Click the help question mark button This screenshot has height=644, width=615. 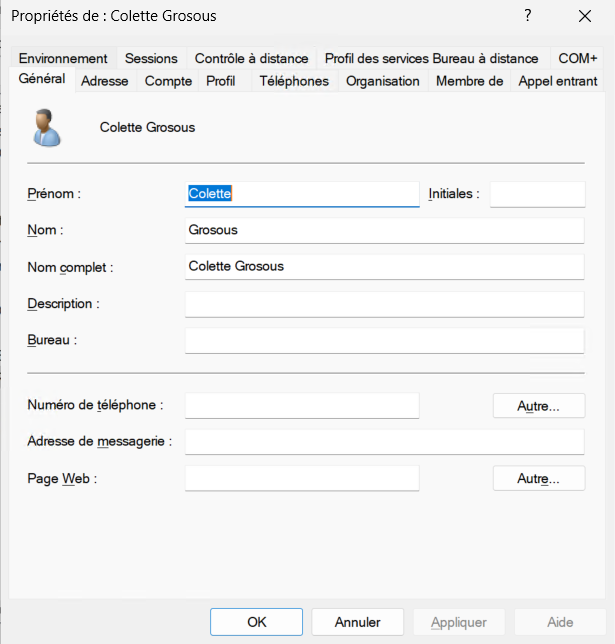(x=527, y=16)
